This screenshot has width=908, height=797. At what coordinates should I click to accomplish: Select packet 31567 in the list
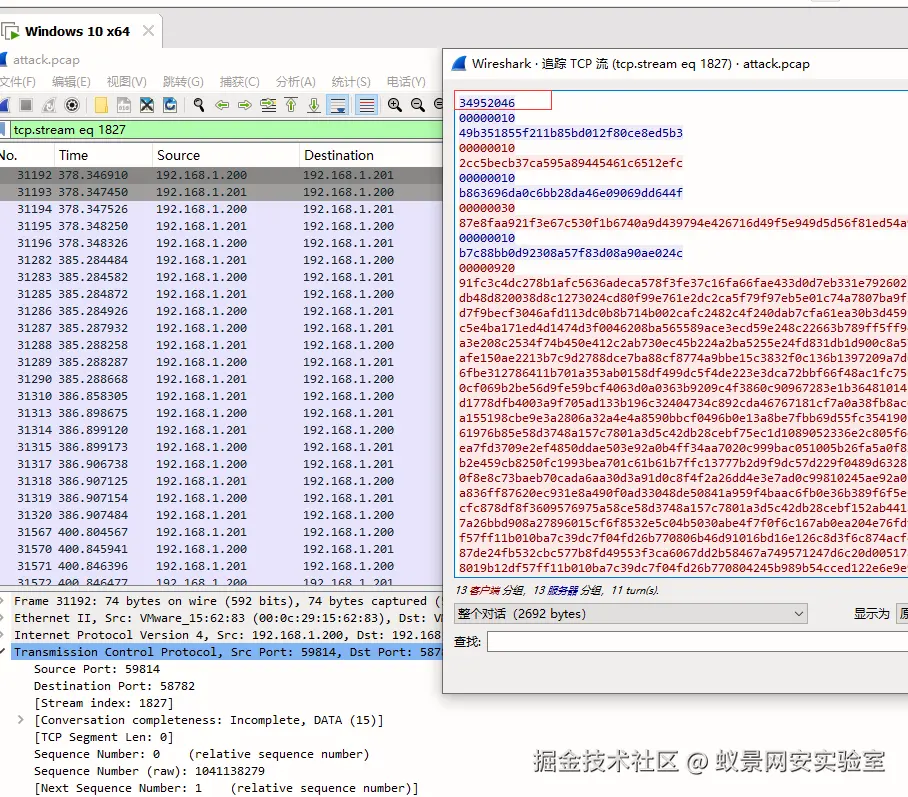[221, 532]
